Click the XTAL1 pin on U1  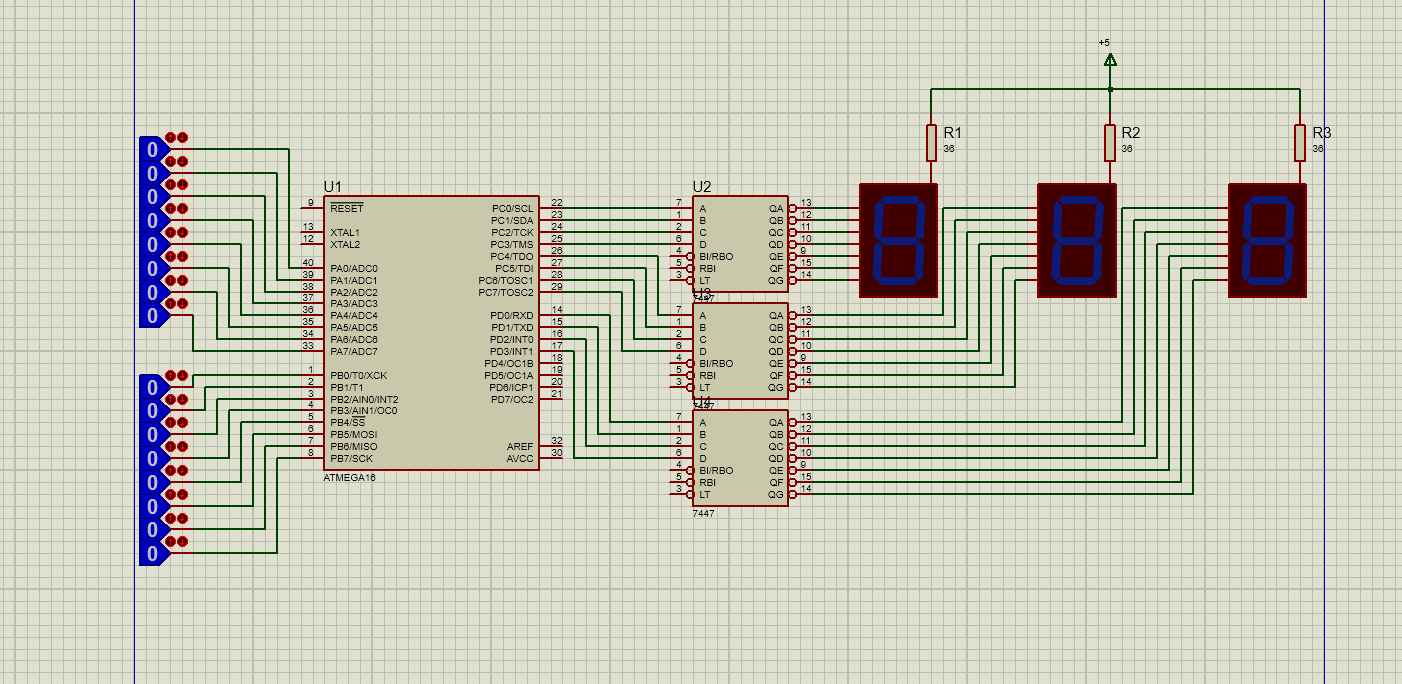(310, 232)
